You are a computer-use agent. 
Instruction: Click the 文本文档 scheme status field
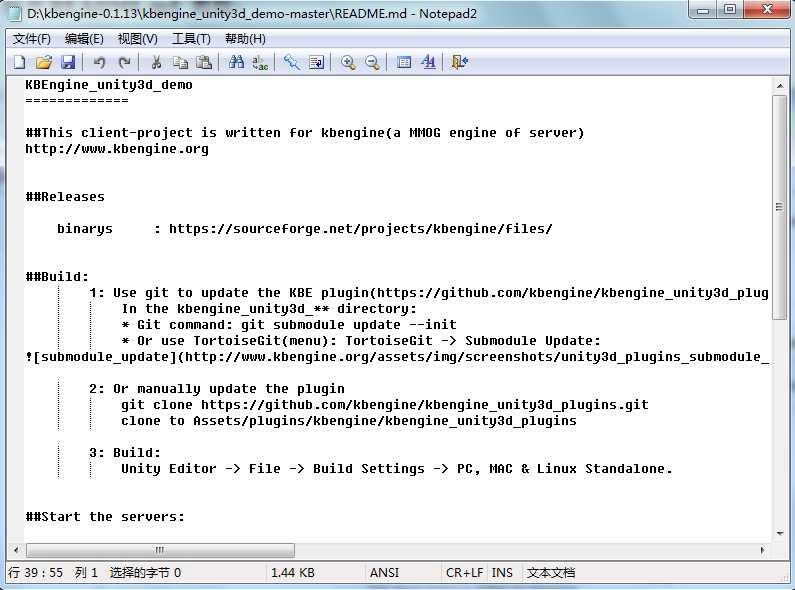(x=550, y=573)
